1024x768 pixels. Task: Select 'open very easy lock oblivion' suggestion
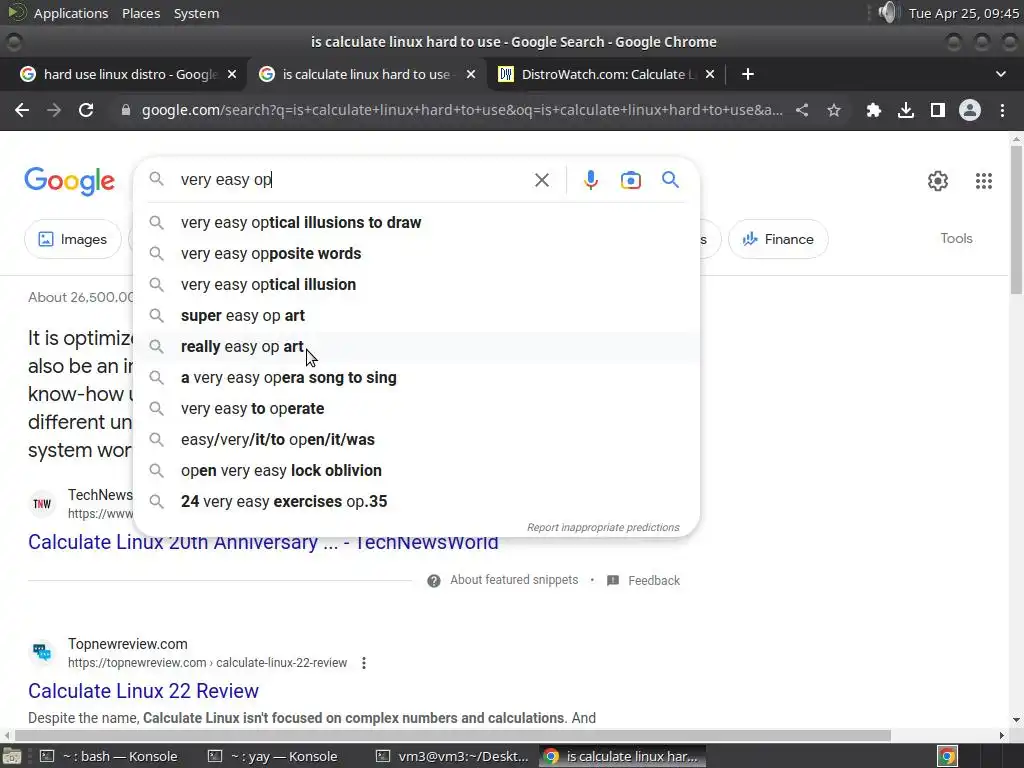pos(416,471)
